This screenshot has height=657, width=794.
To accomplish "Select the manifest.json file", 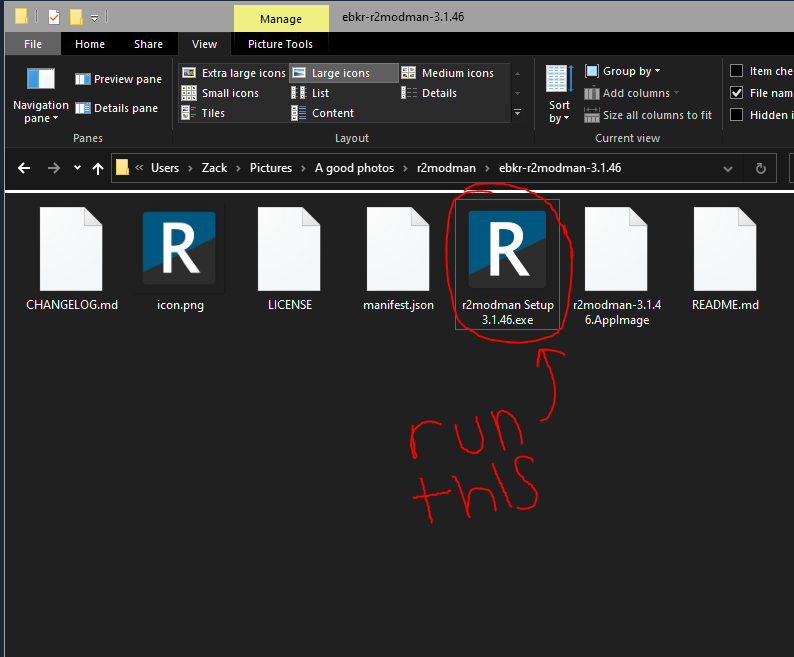I will tap(398, 259).
